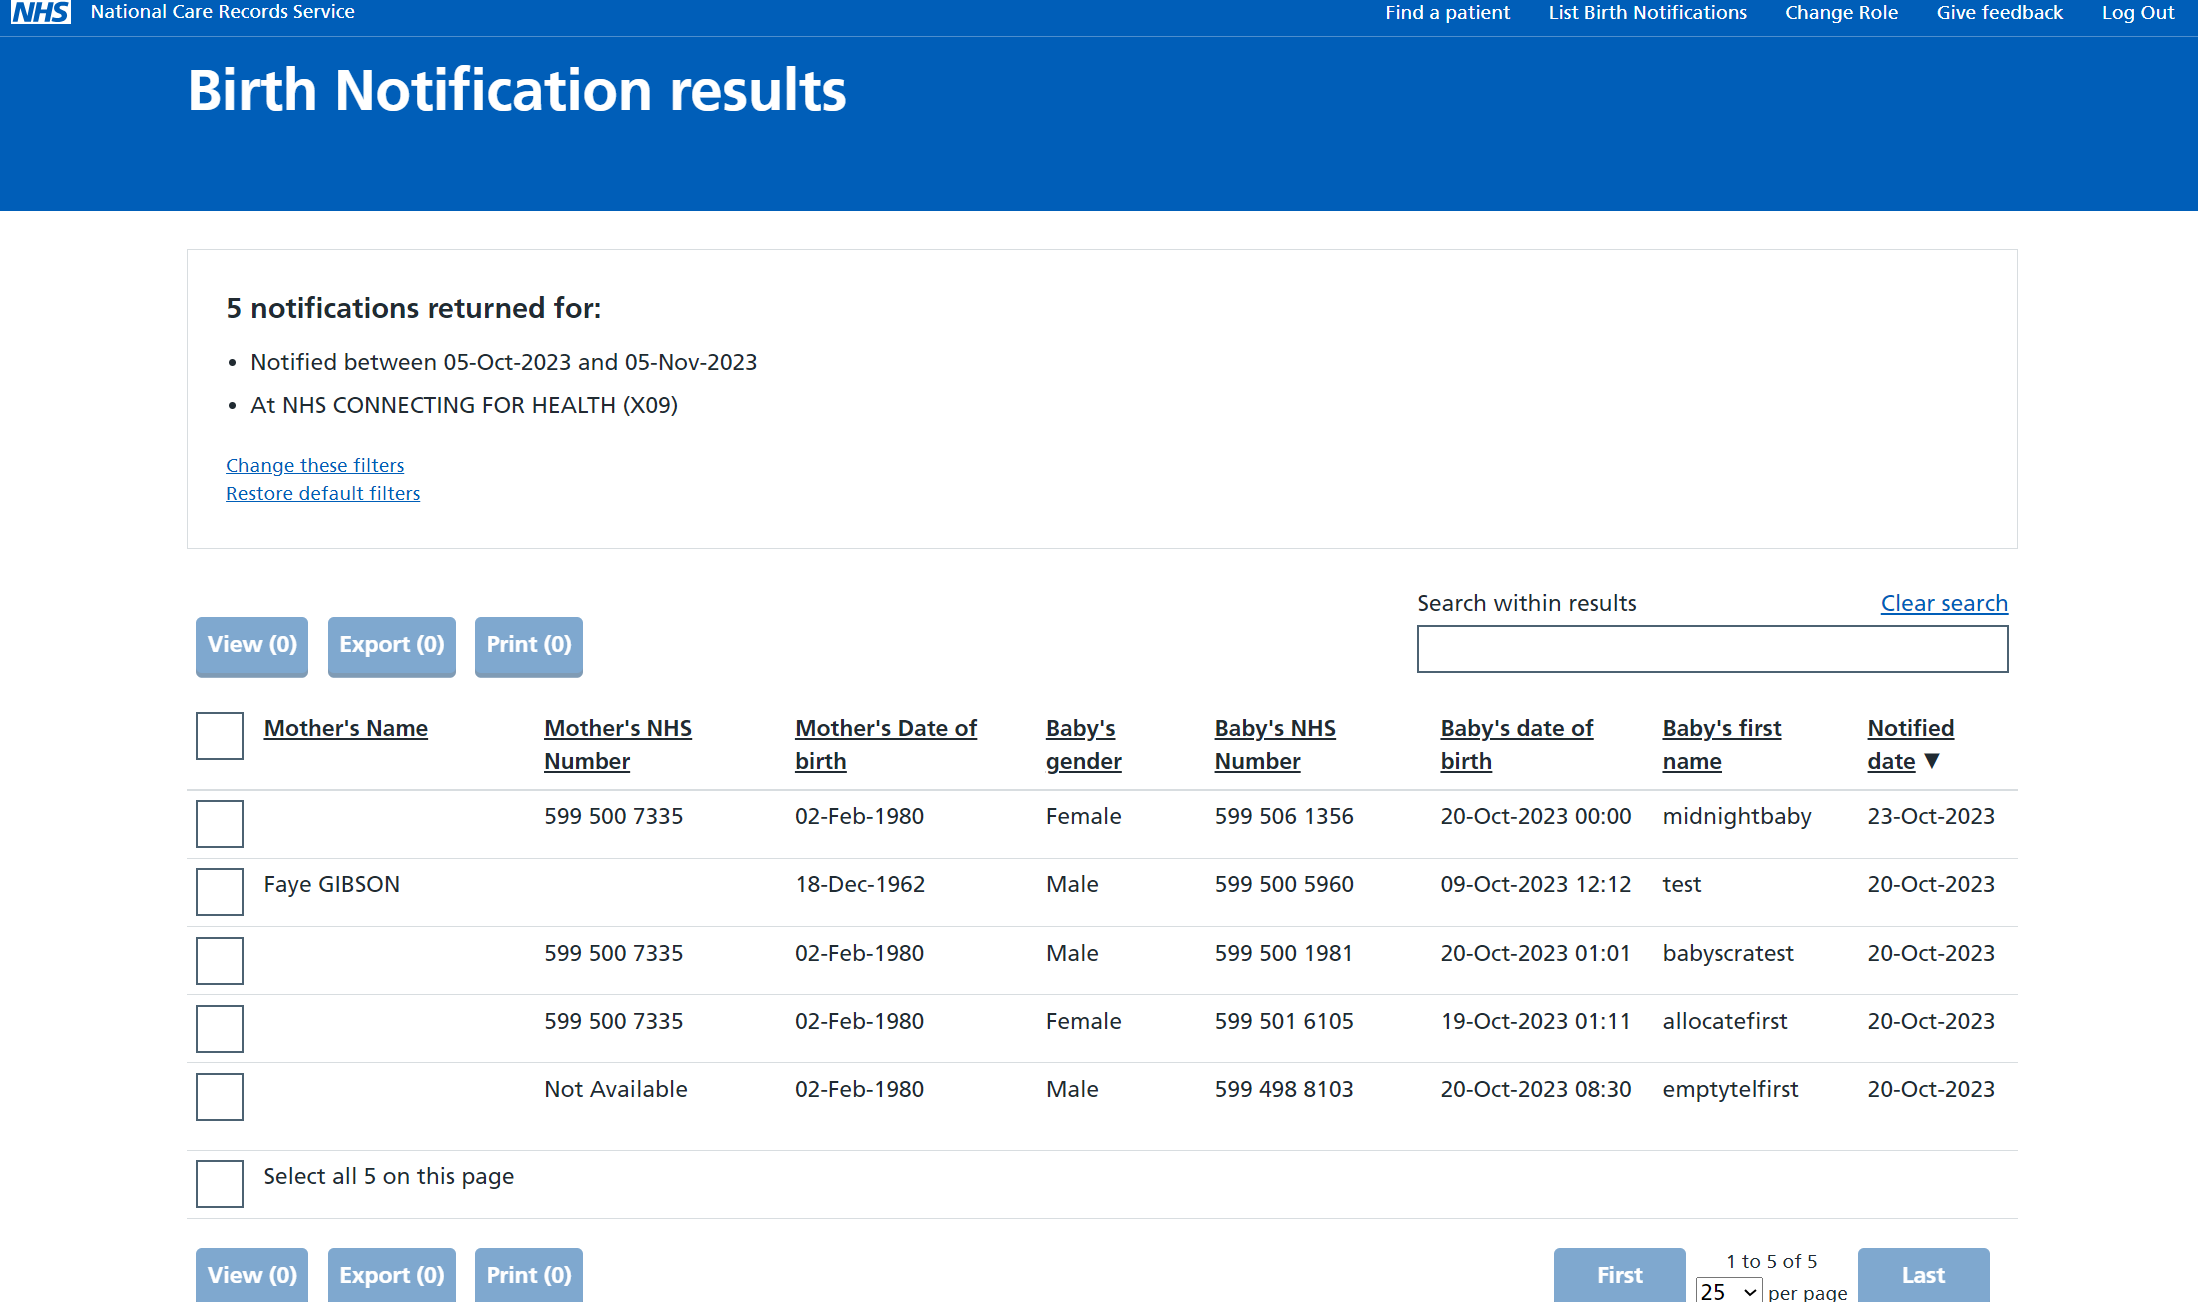
Task: Click Not Available mother's NHS number
Action: click(x=616, y=1089)
